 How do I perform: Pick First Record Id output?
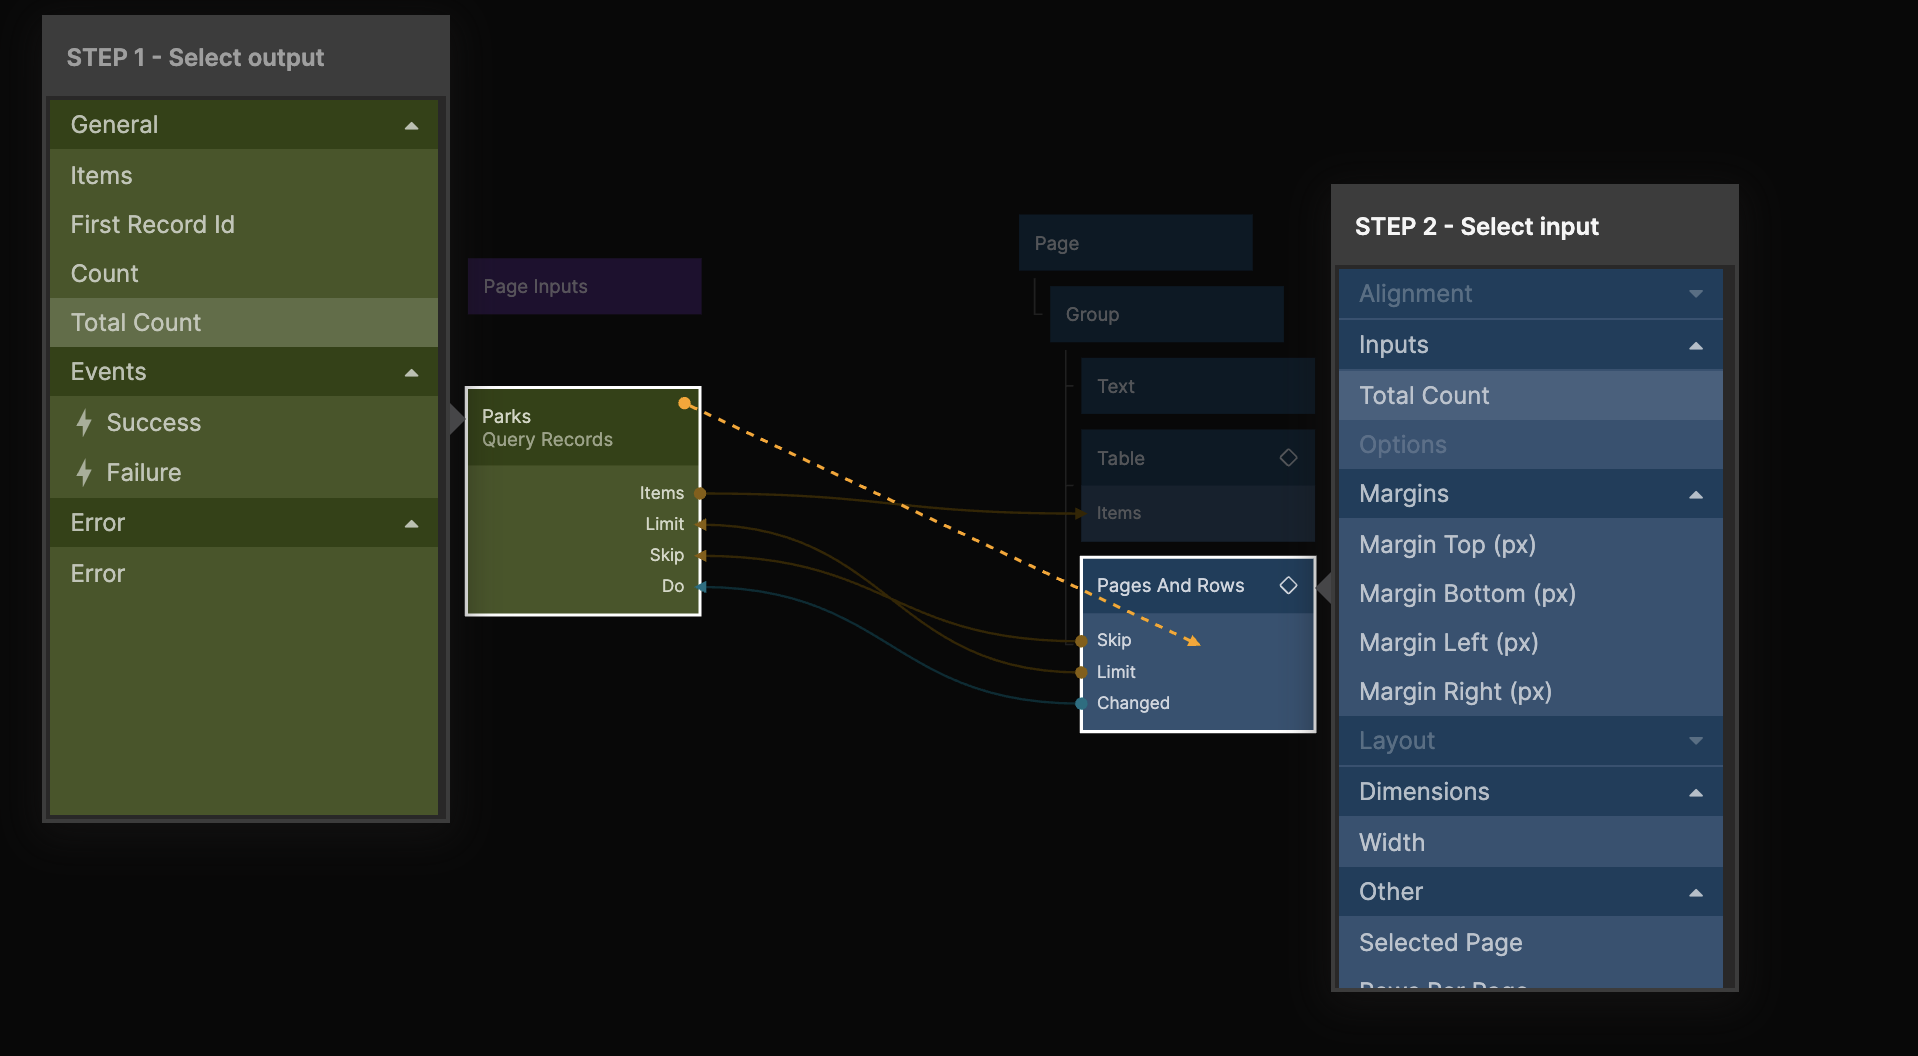point(152,225)
